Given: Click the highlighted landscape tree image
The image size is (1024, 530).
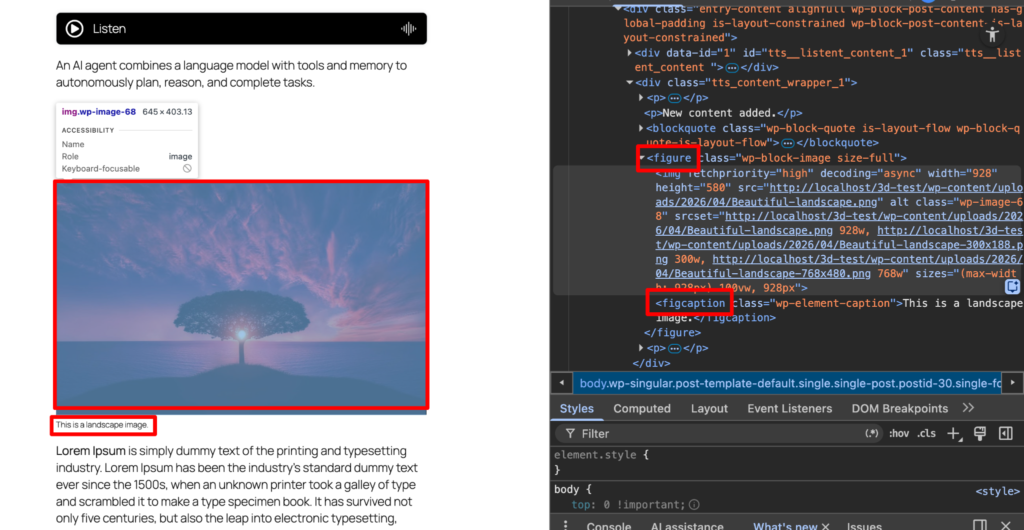Looking at the screenshot, I should (241, 295).
